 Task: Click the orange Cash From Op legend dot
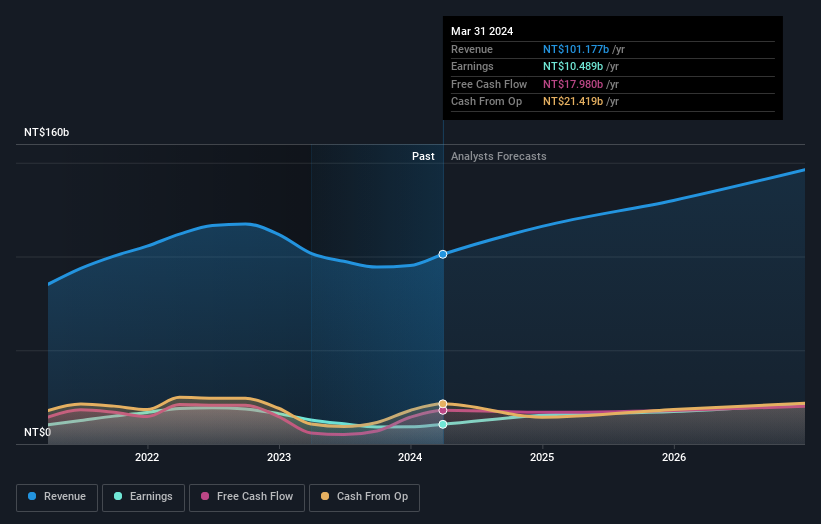coord(325,496)
